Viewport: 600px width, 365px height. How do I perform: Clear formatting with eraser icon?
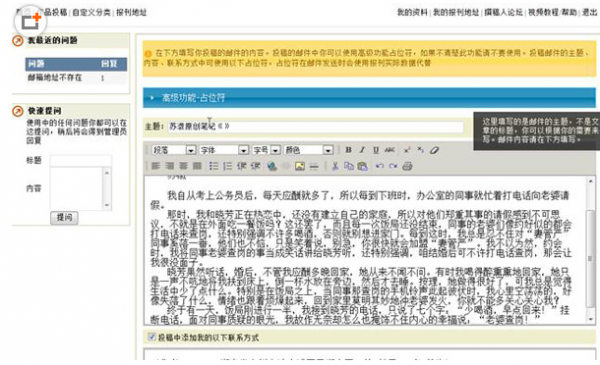pyautogui.click(x=434, y=150)
